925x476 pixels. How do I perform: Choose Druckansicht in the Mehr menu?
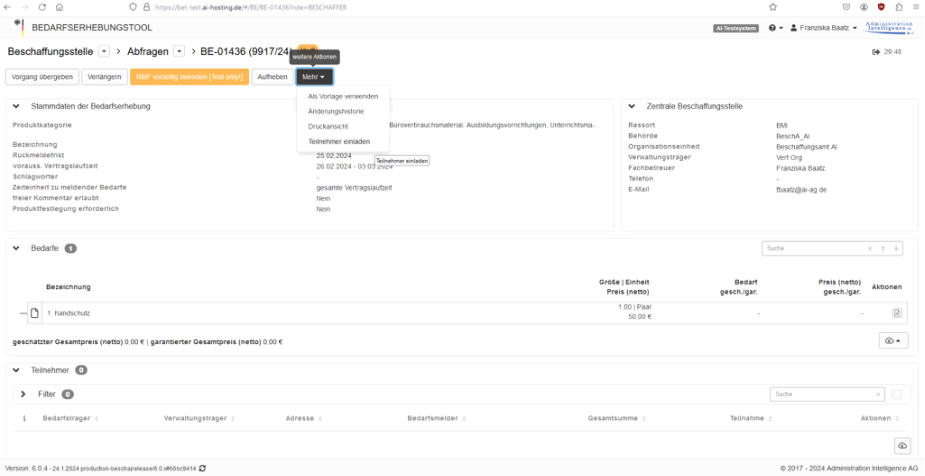pyautogui.click(x=328, y=126)
